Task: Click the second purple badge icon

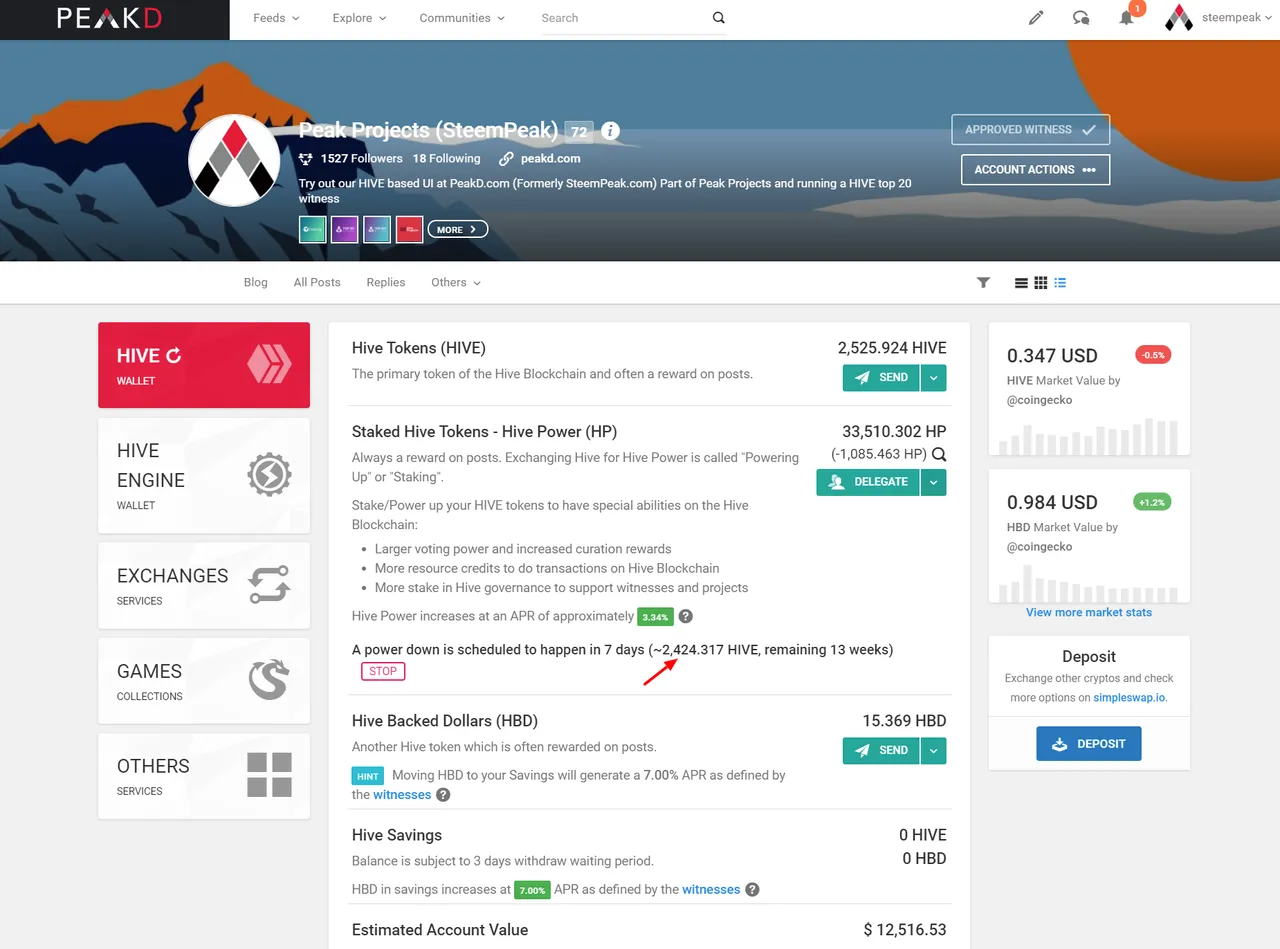Action: coord(345,229)
